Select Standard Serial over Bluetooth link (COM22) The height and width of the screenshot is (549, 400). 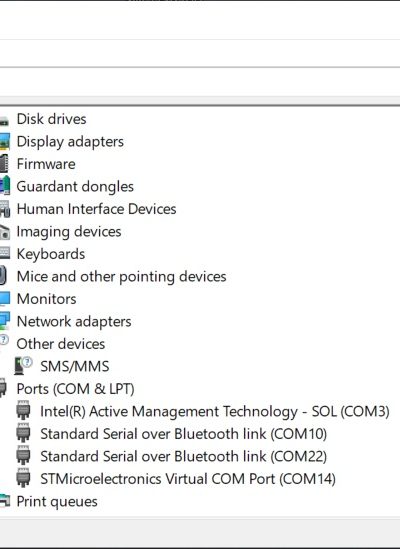pos(184,456)
